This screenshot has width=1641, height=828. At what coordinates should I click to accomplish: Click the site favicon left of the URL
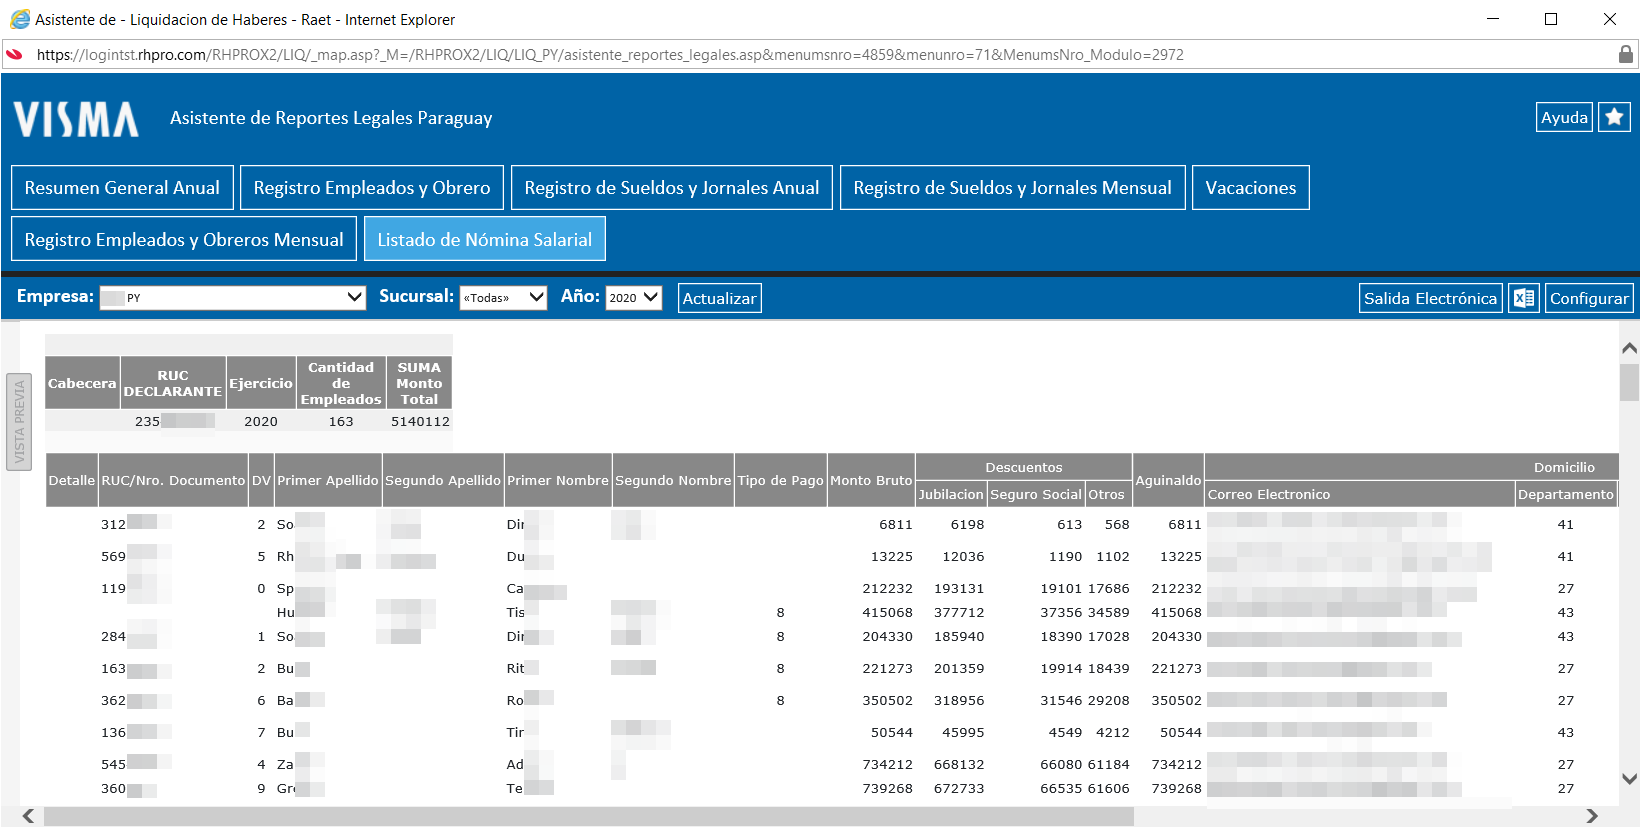coord(14,54)
